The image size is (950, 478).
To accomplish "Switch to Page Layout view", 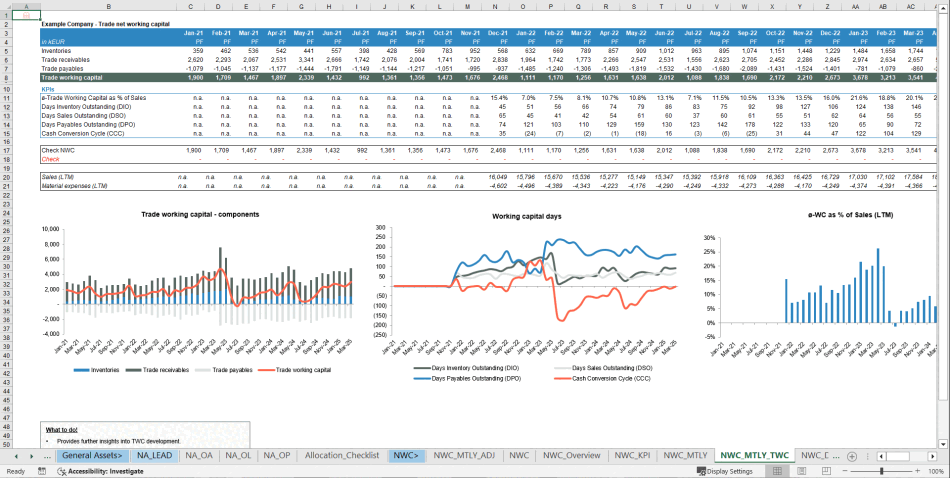I will (803, 471).
